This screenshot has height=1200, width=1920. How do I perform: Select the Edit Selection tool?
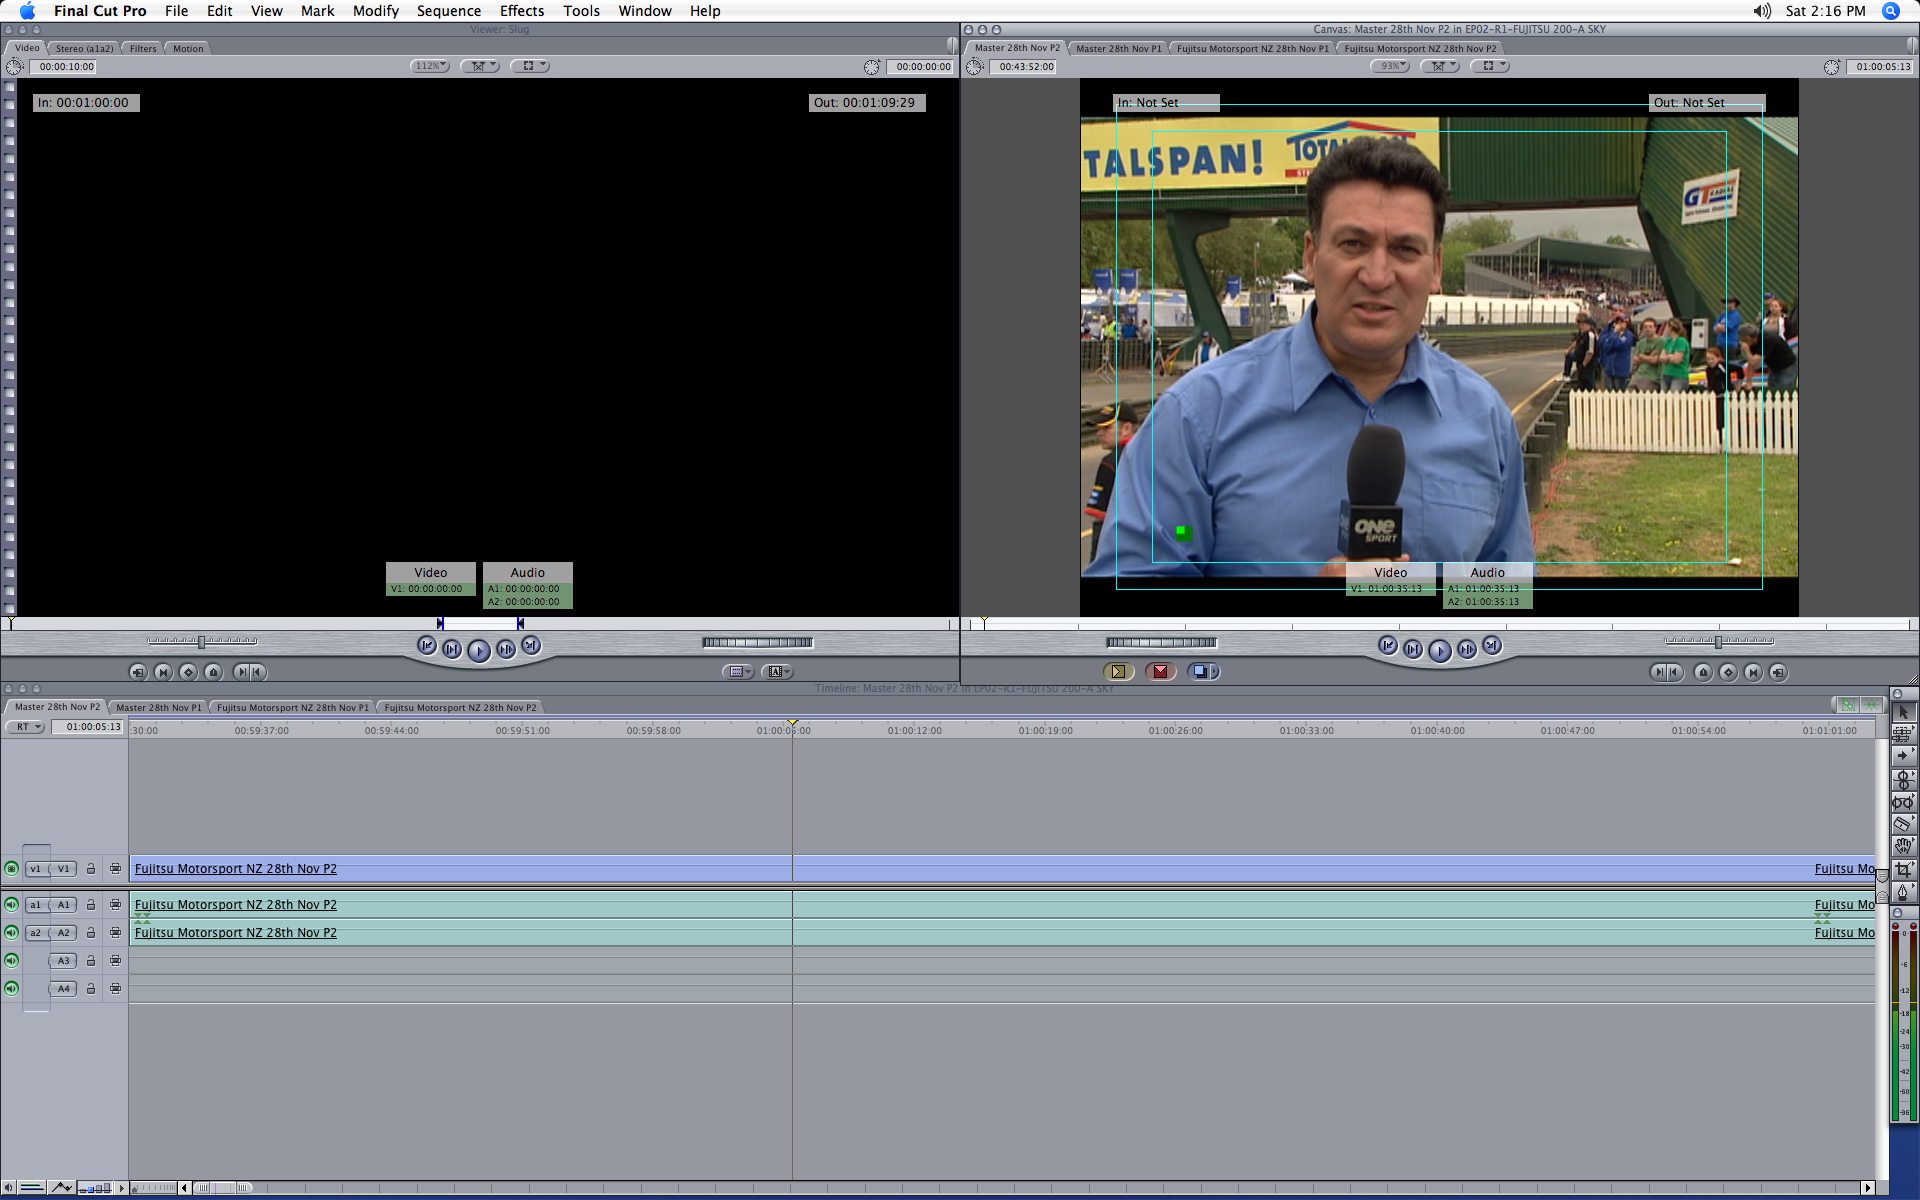pos(1903,734)
